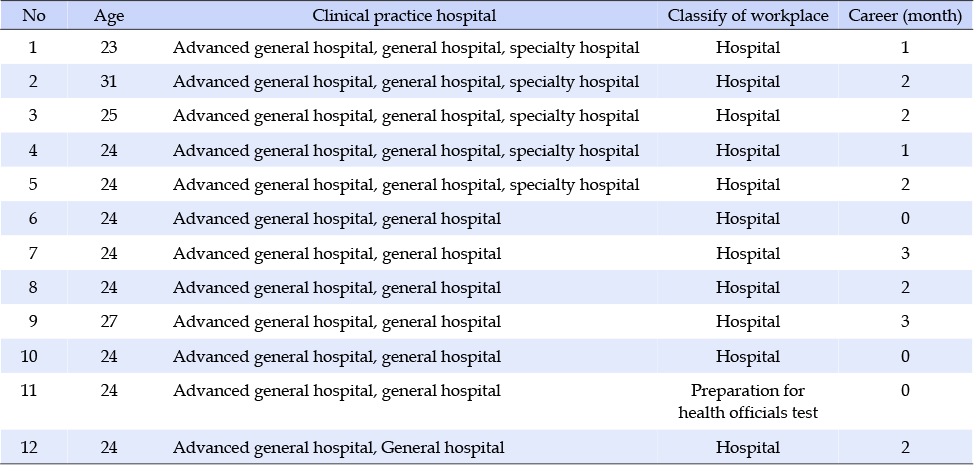Click the 'Age' column header
974x465 pixels.
109,16
